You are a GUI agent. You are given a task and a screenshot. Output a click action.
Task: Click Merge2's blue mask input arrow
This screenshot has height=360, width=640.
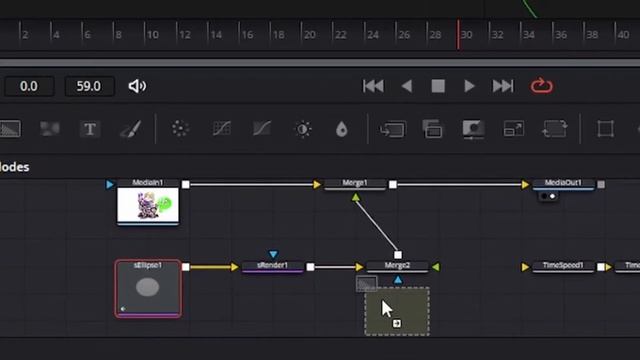click(398, 280)
